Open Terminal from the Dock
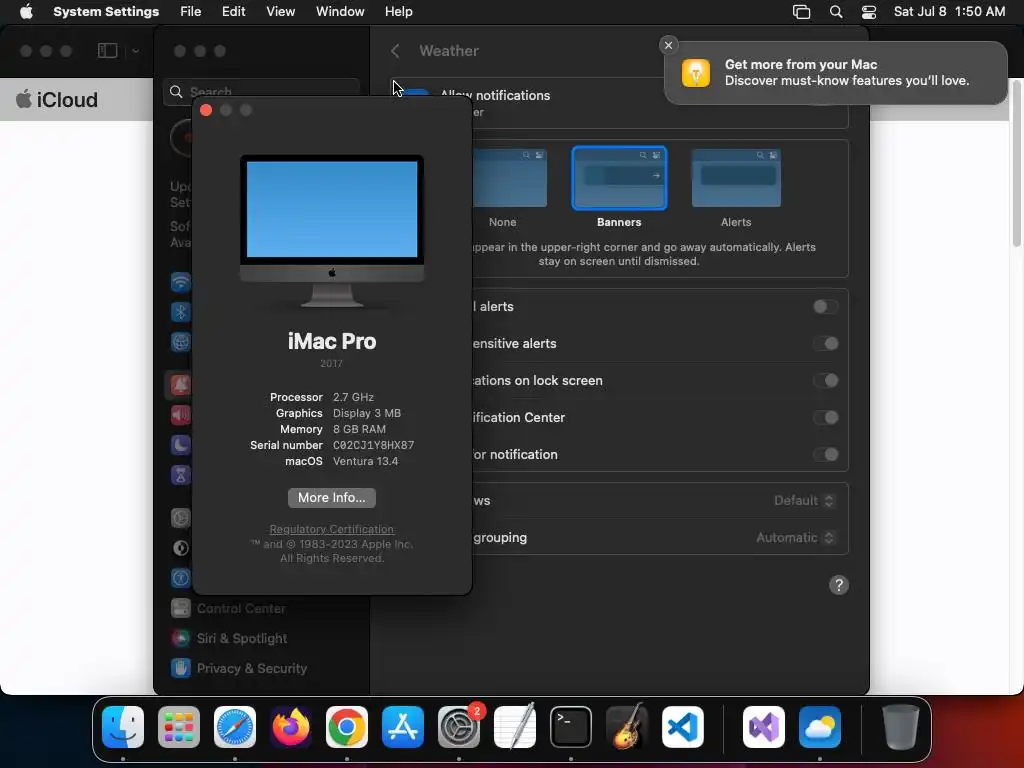 tap(571, 727)
